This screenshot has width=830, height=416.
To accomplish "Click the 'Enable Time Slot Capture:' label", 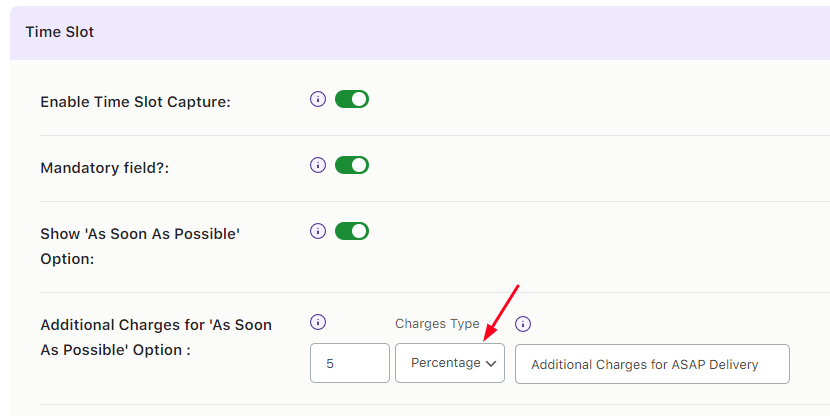I will click(135, 102).
